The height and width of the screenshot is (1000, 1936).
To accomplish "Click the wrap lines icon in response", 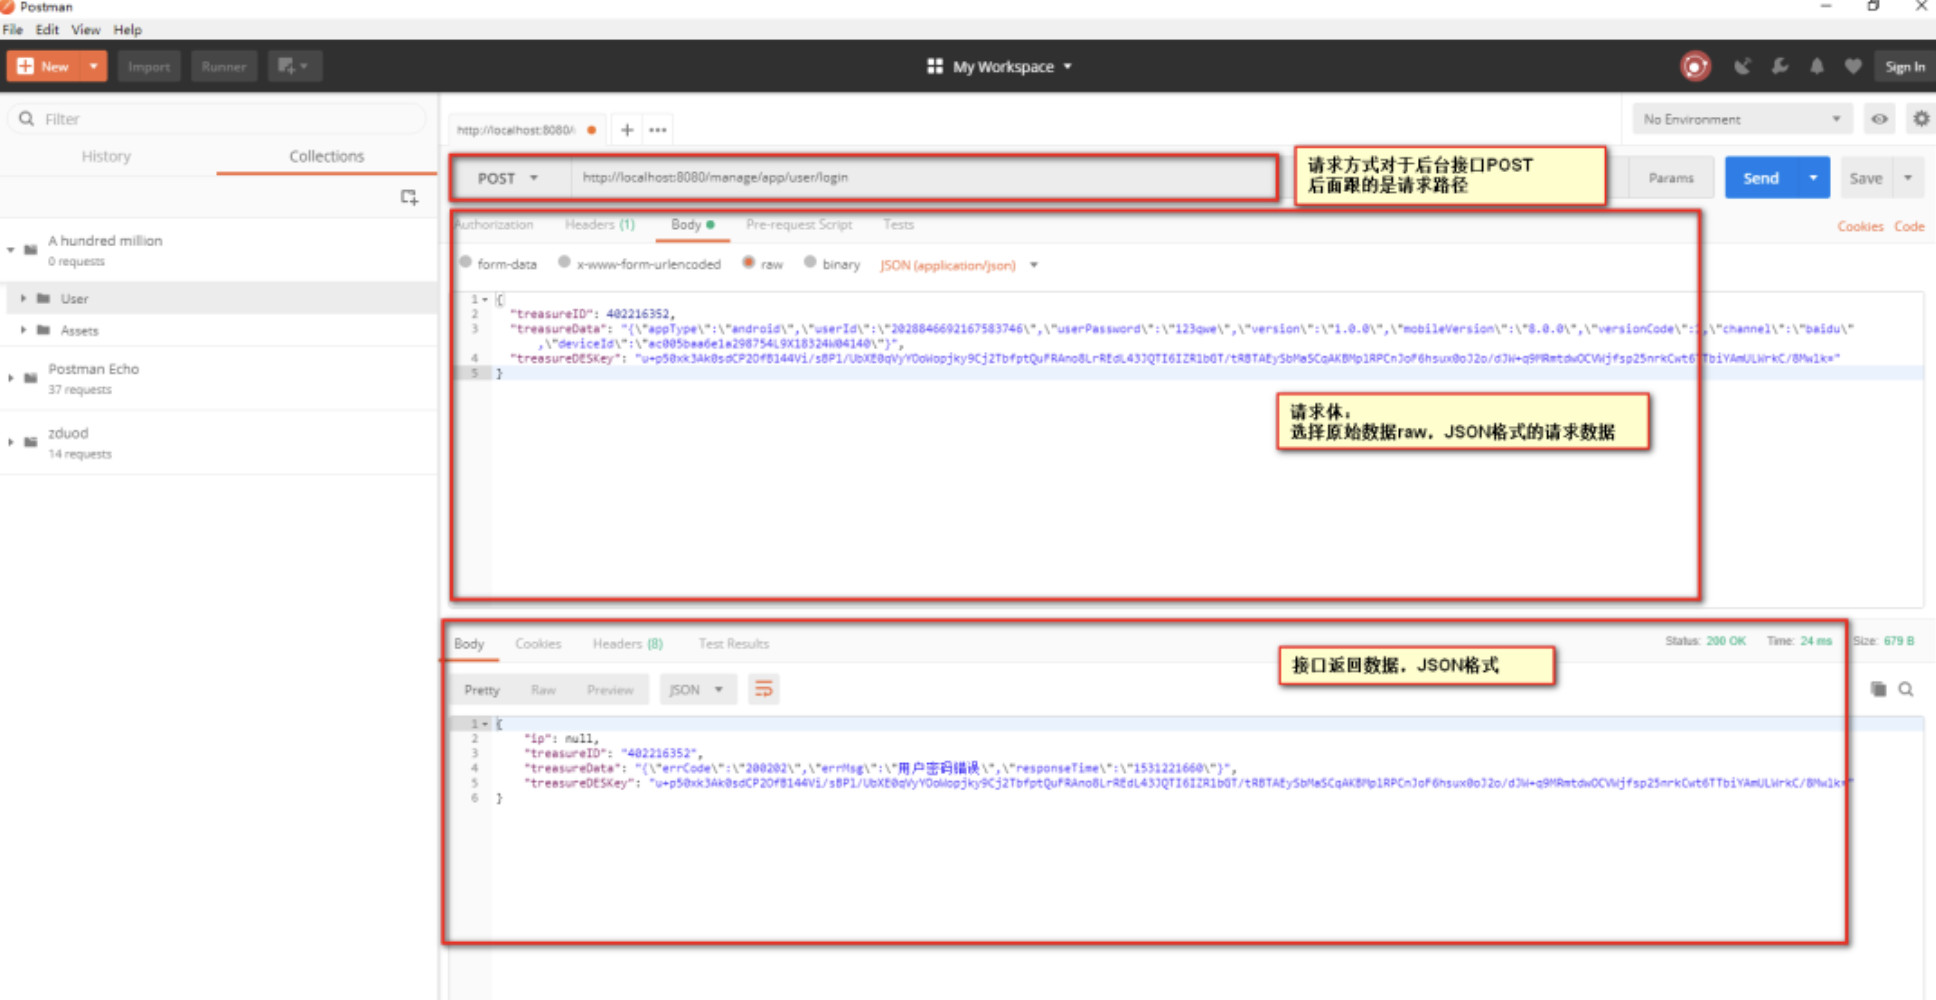I will point(763,689).
